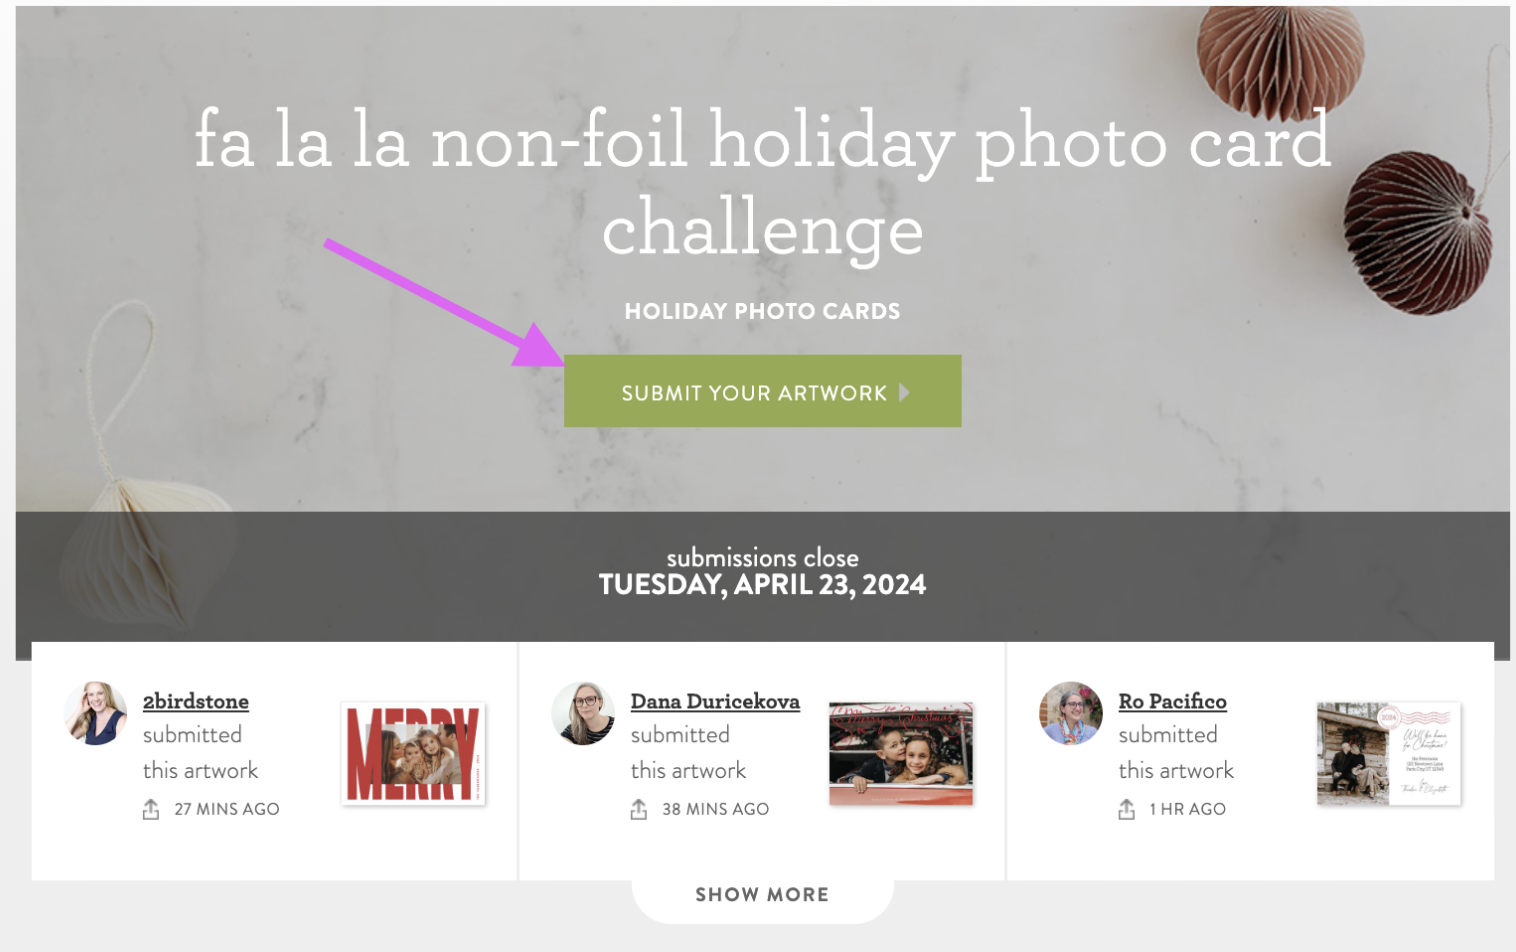1516x952 pixels.
Task: Click the fa la la challenge title heading
Action: 762,183
